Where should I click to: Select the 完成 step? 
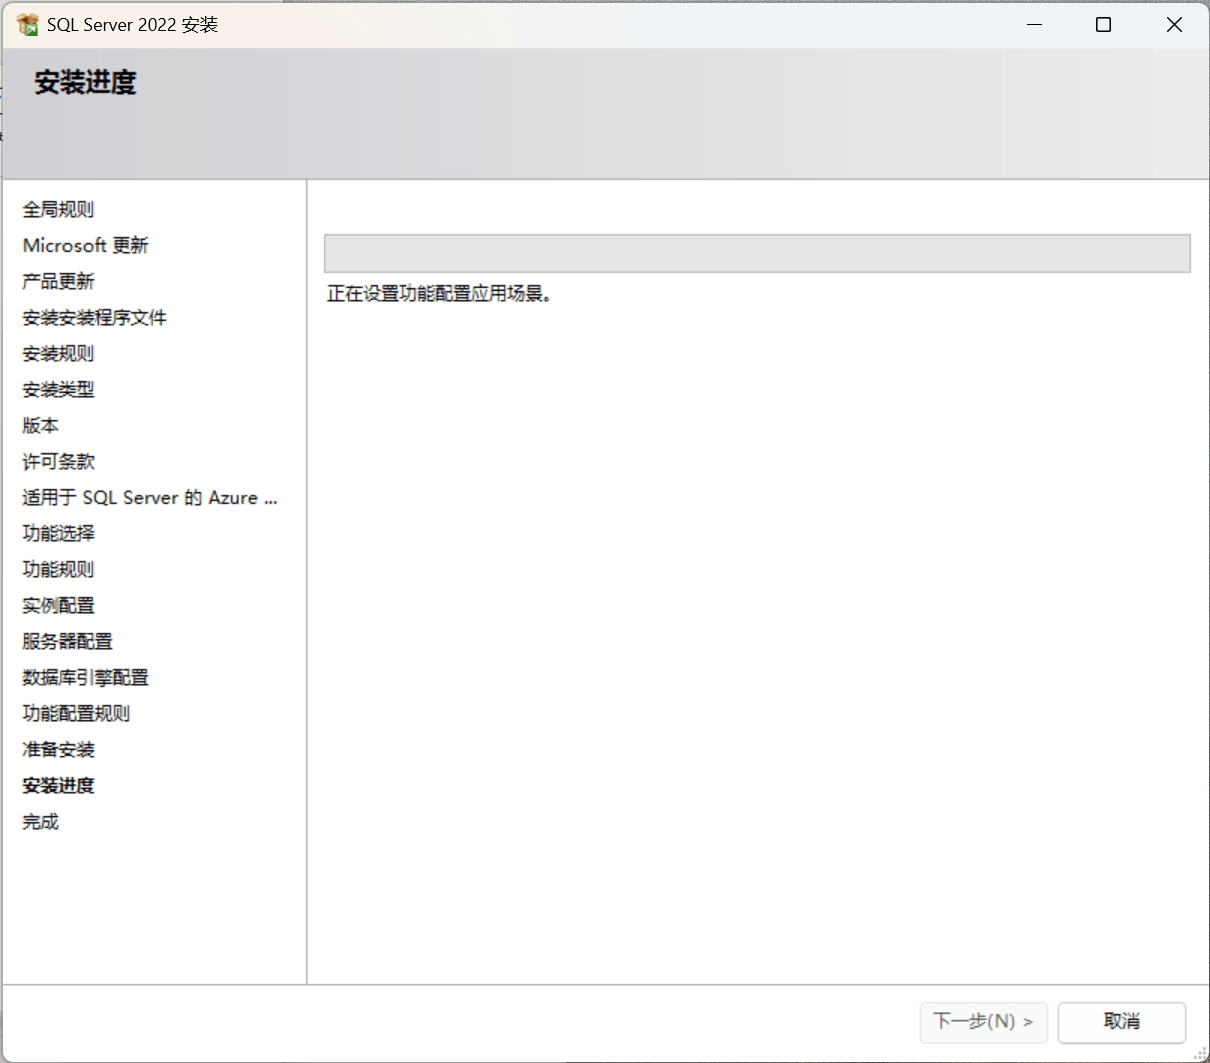click(x=40, y=821)
